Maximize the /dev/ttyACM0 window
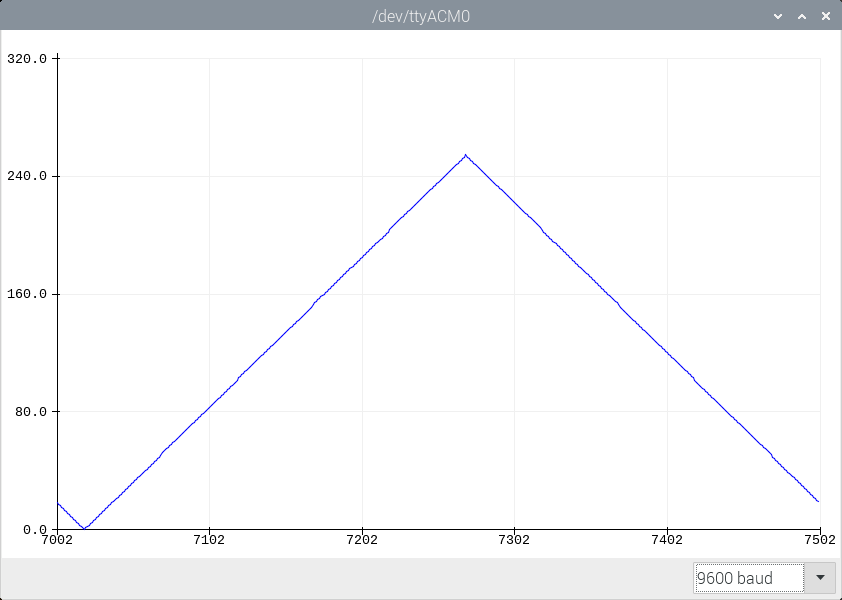The width and height of the screenshot is (842, 600). 802,16
